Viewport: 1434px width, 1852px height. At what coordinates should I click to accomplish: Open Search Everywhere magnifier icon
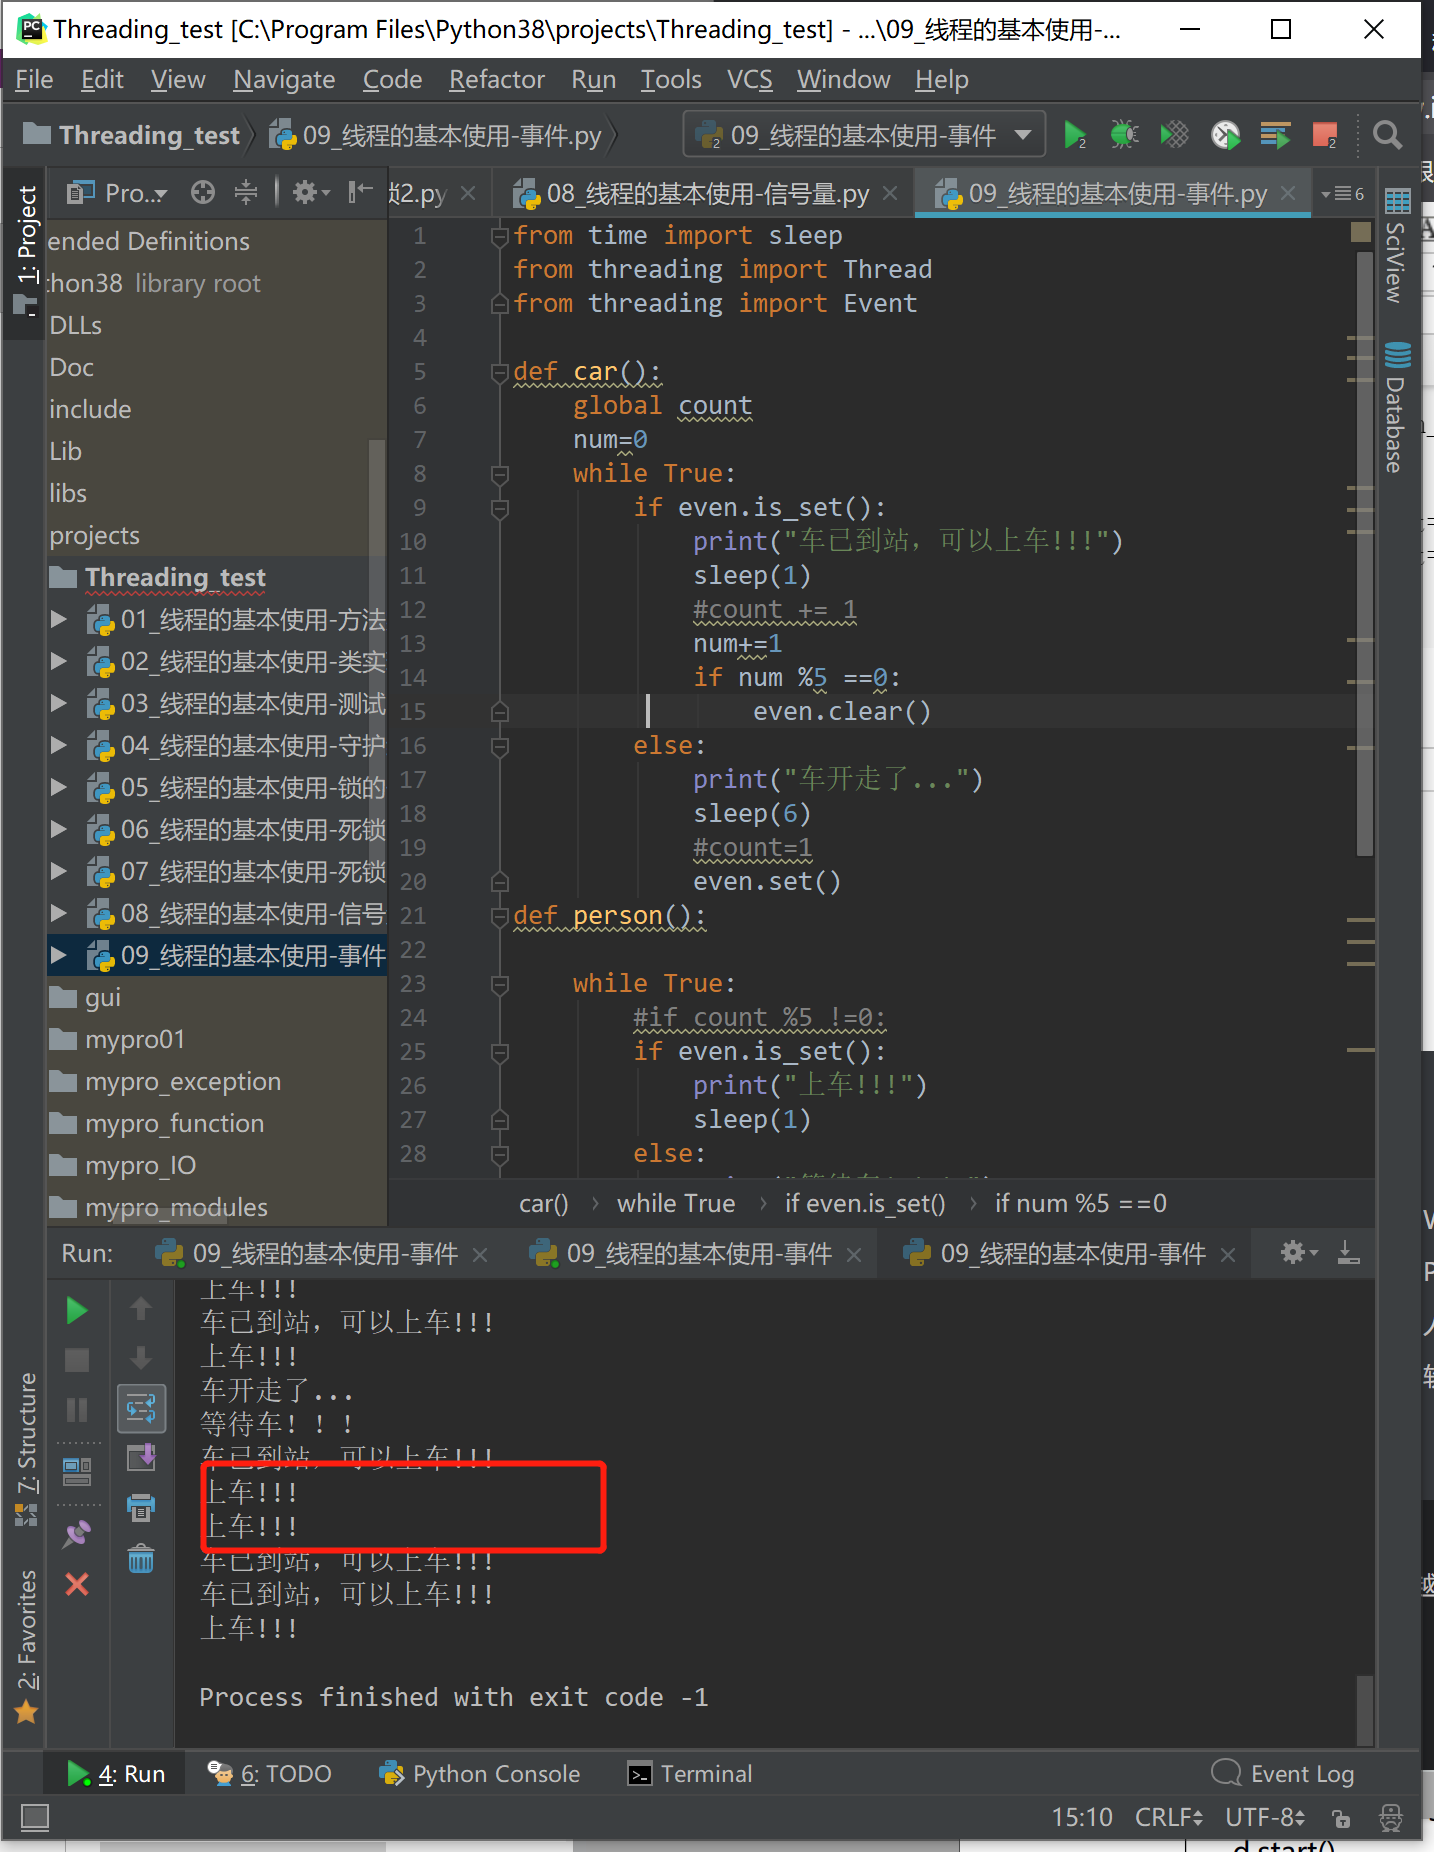tap(1387, 135)
